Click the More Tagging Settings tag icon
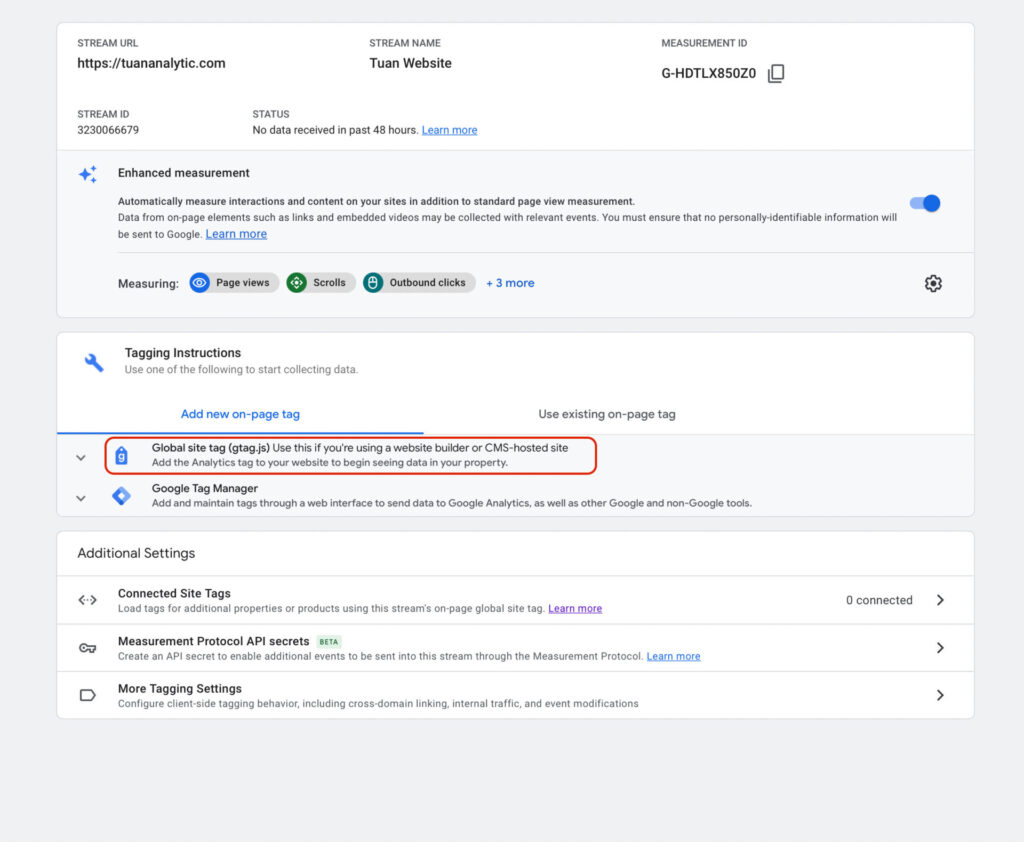The image size is (1024, 842). pos(88,695)
